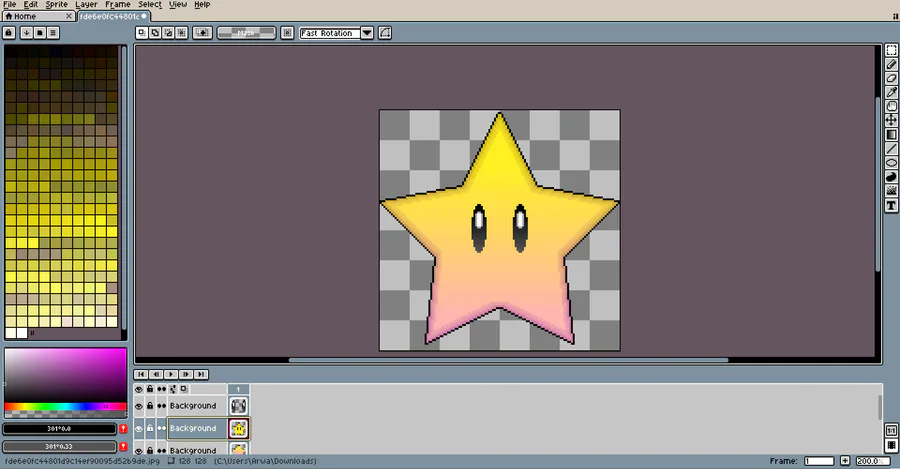The width and height of the screenshot is (900, 469).
Task: Click the rainbow hue slider
Action: point(65,406)
